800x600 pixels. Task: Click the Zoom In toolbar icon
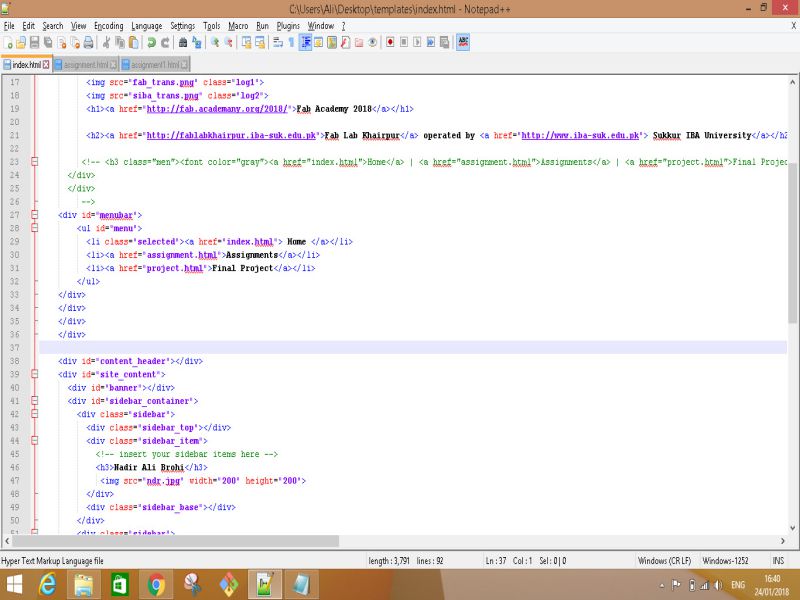[215, 42]
